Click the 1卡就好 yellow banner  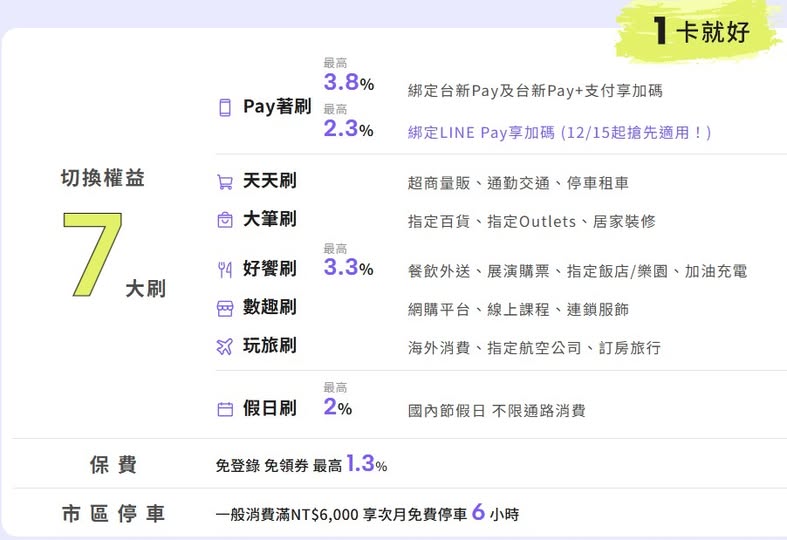click(x=698, y=31)
